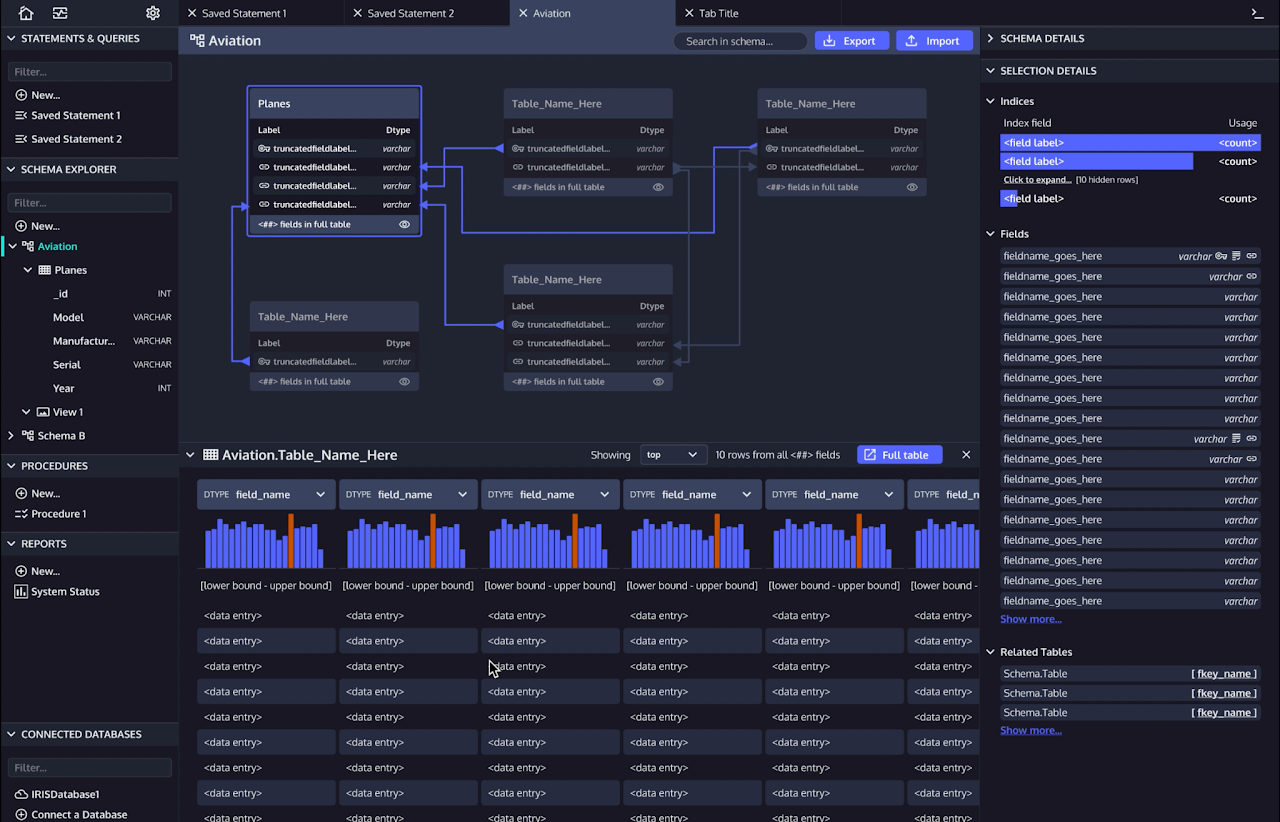Click the Aviation schema icon in tree

click(28, 246)
